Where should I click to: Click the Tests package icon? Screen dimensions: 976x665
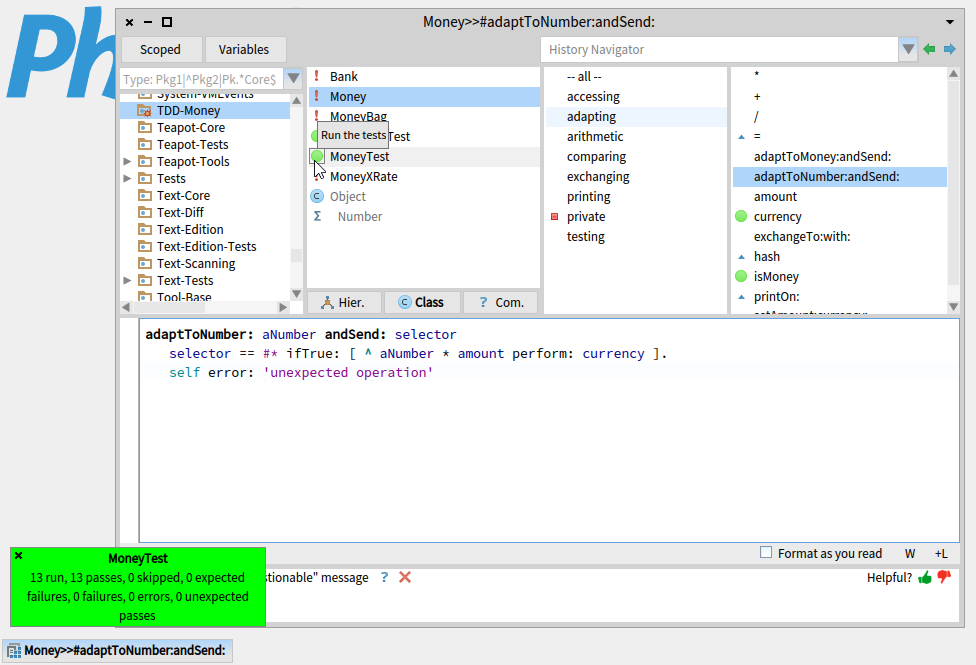click(x=144, y=178)
